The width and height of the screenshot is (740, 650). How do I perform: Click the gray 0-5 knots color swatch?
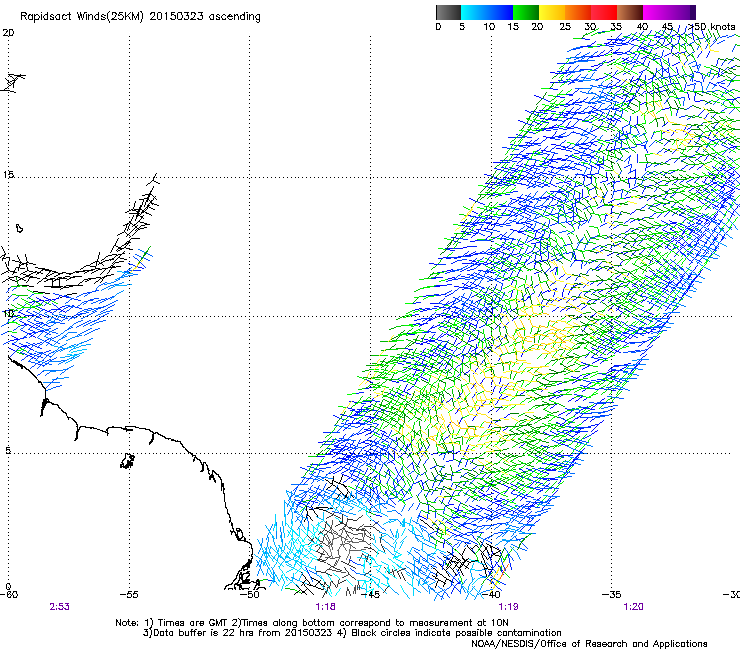coord(448,12)
